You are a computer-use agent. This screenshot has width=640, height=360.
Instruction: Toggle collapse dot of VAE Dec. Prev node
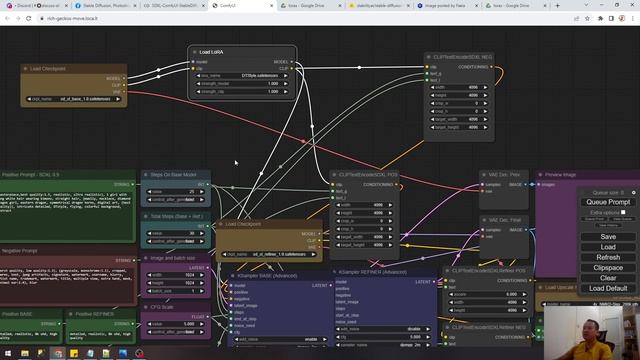coord(484,175)
